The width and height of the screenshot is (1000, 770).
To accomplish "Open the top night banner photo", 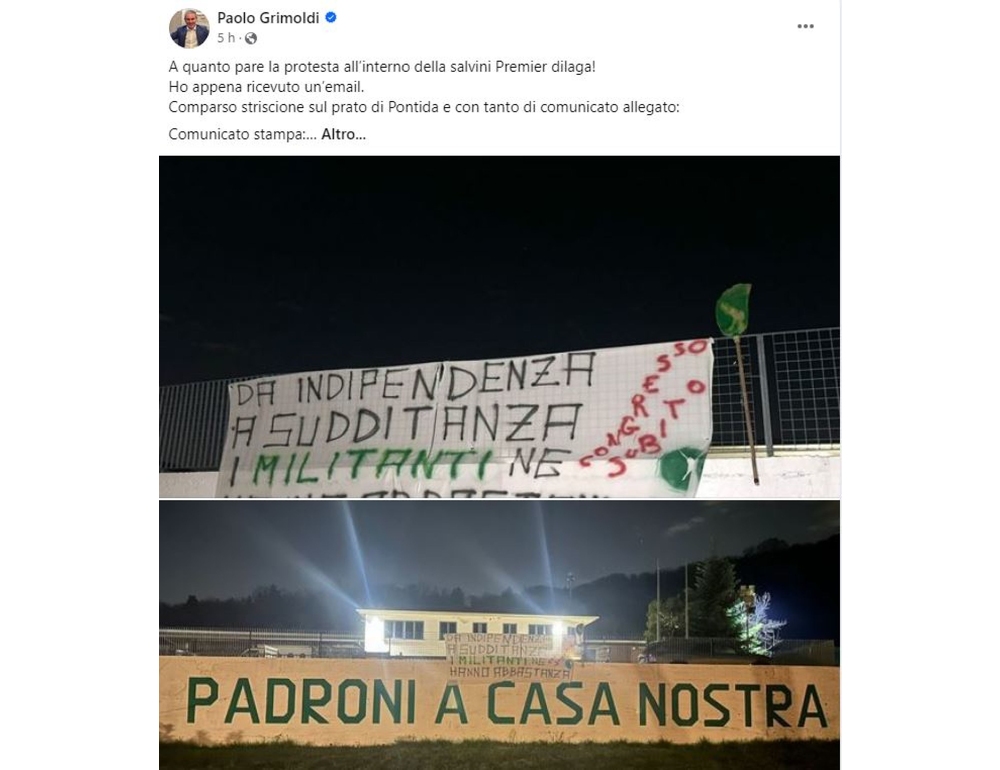I will coord(499,327).
